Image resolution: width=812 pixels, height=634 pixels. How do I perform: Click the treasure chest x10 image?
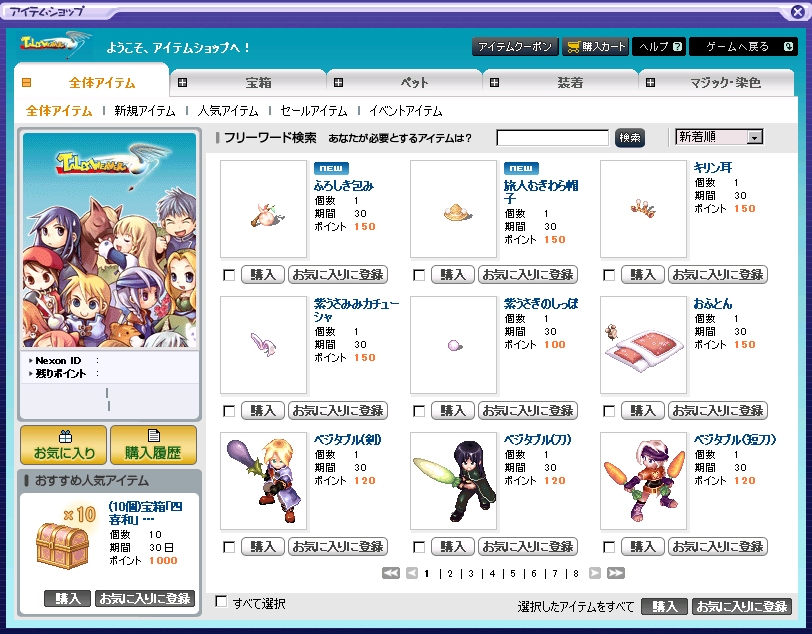pos(65,539)
